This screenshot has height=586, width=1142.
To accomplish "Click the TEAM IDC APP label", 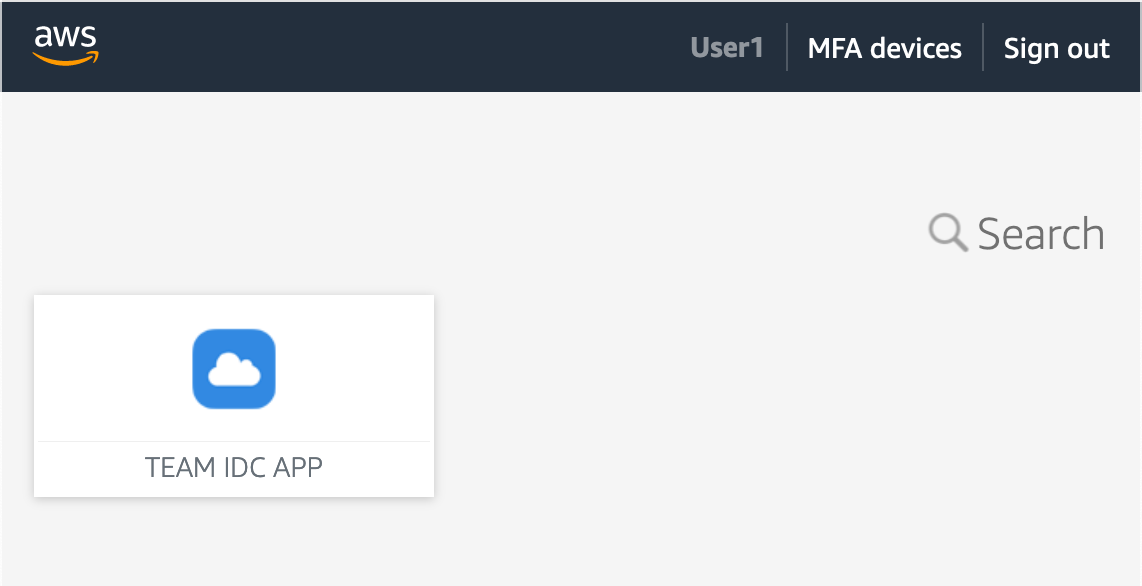I will (233, 466).
